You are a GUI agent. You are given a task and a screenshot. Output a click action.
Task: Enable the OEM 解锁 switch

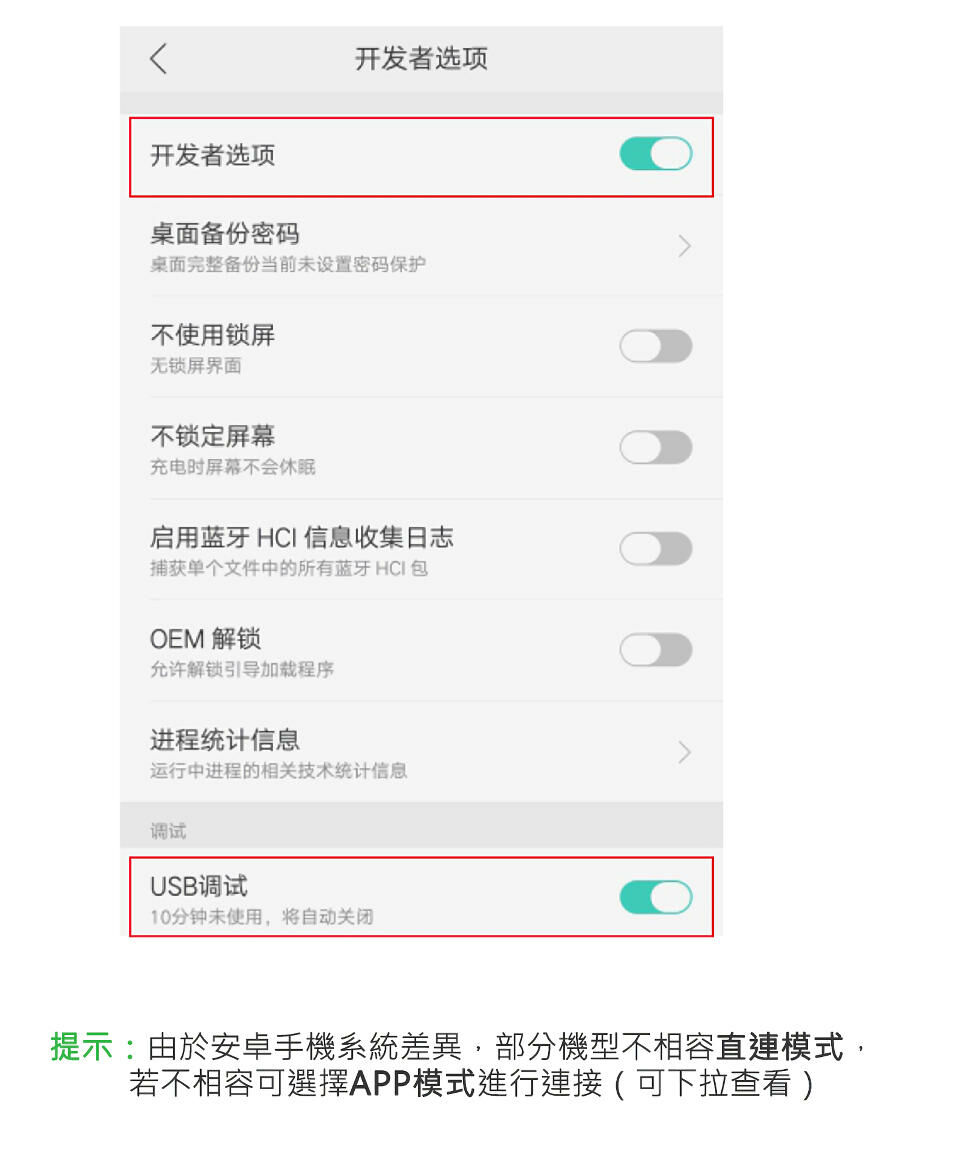pyautogui.click(x=655, y=649)
